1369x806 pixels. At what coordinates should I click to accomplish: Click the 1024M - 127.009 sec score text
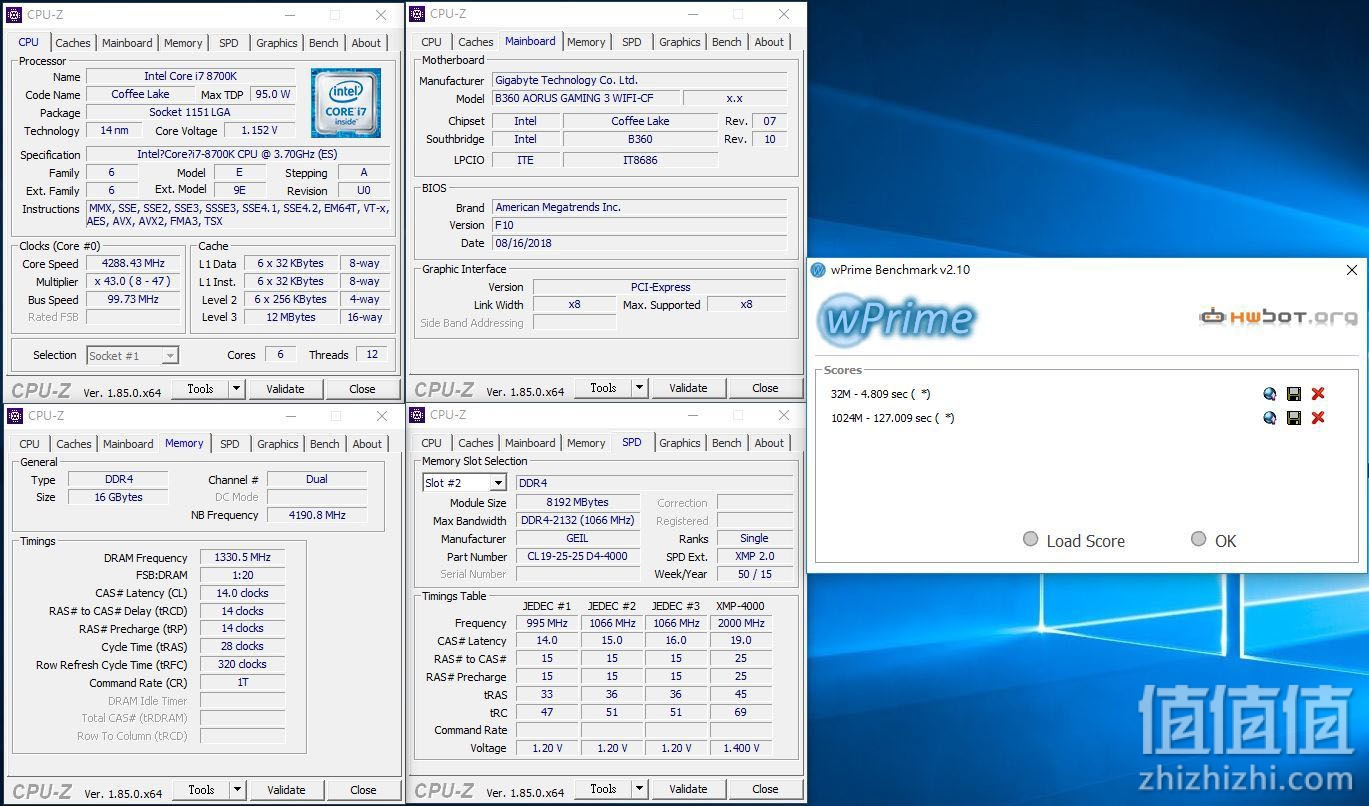[x=893, y=418]
